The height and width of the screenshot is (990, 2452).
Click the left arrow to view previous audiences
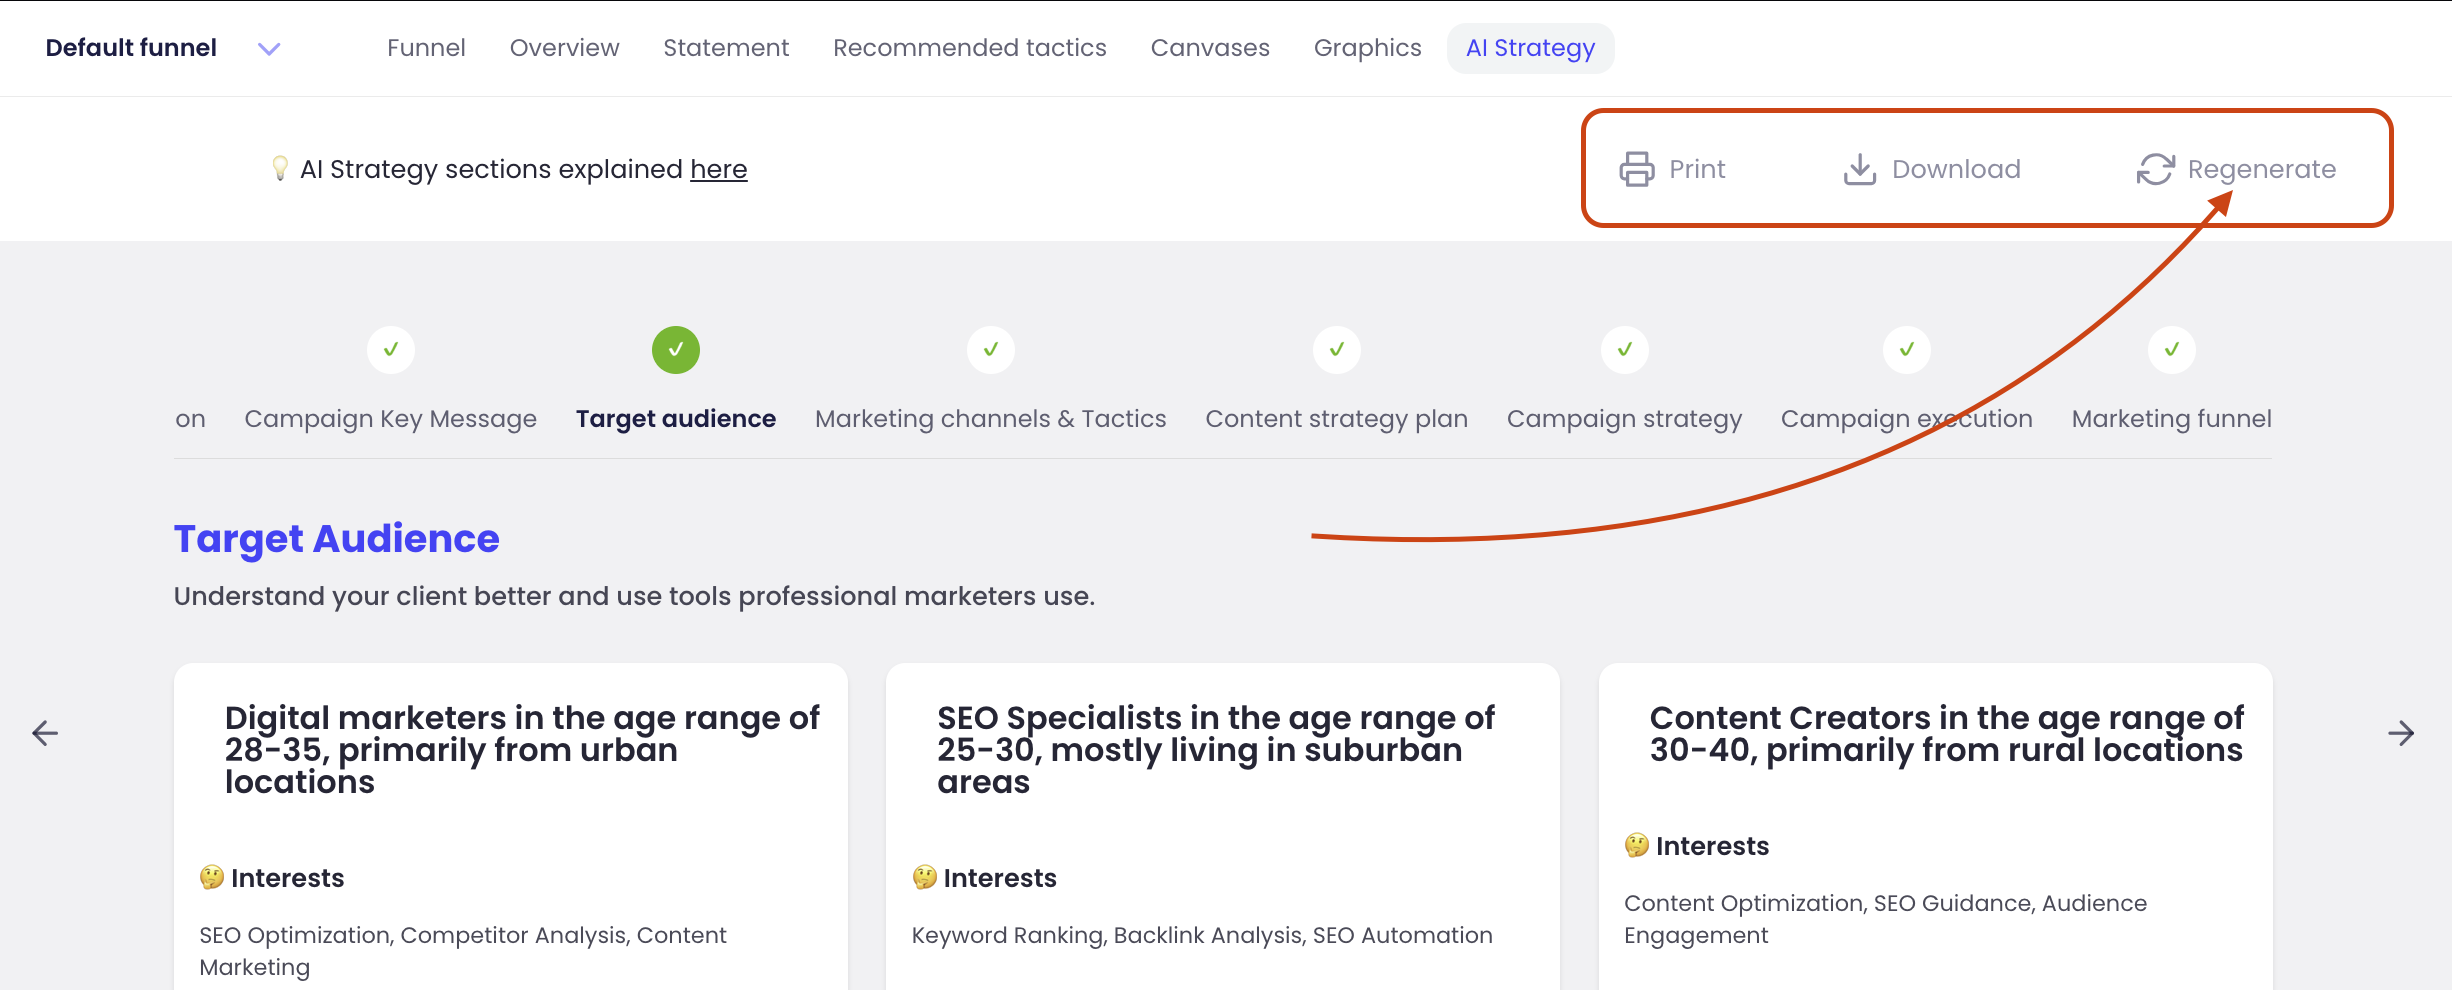tap(44, 733)
